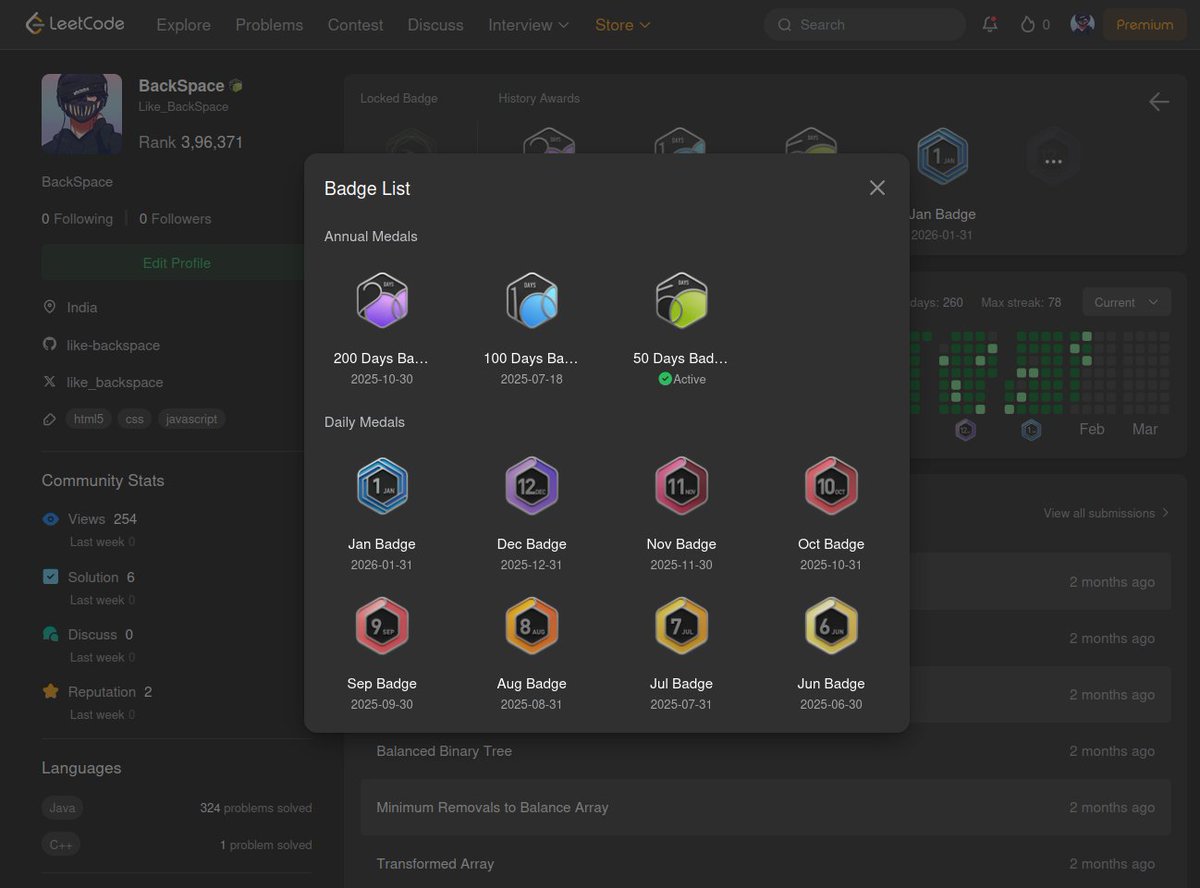Open the Discuss tab

pos(436,25)
